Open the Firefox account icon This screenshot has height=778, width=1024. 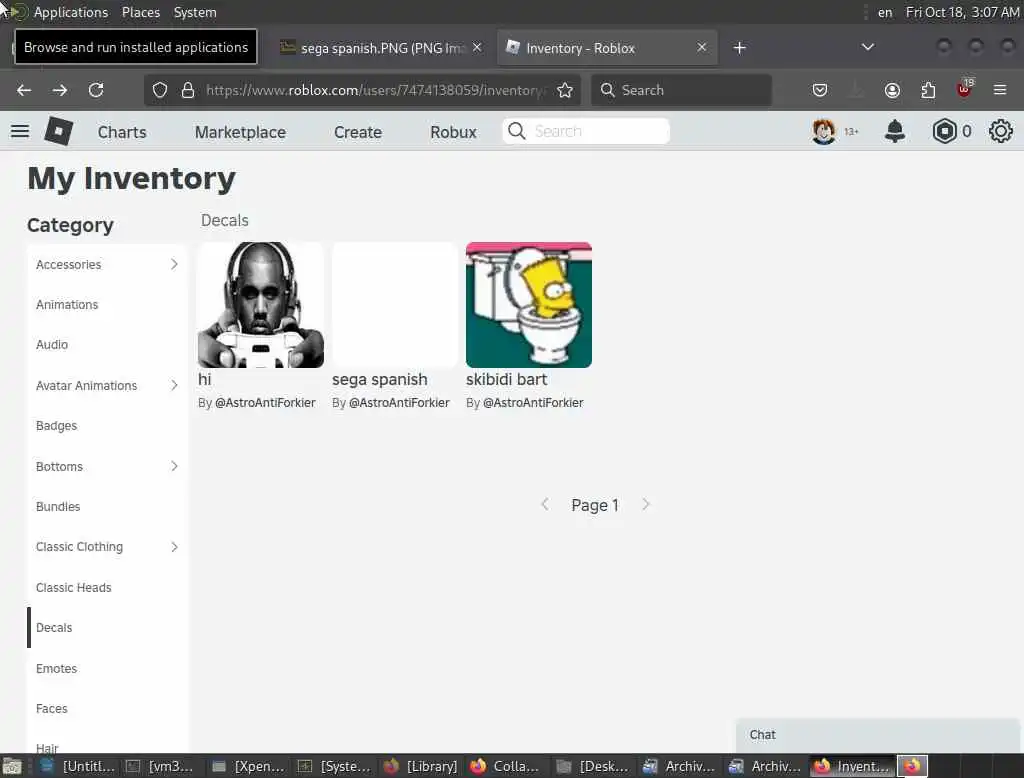coord(892,90)
